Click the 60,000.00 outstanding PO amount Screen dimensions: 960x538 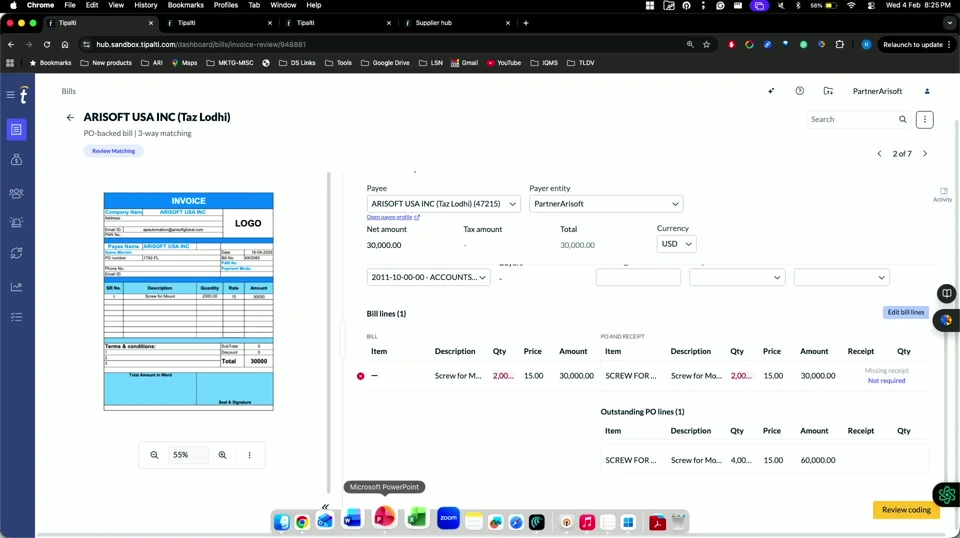(x=817, y=460)
